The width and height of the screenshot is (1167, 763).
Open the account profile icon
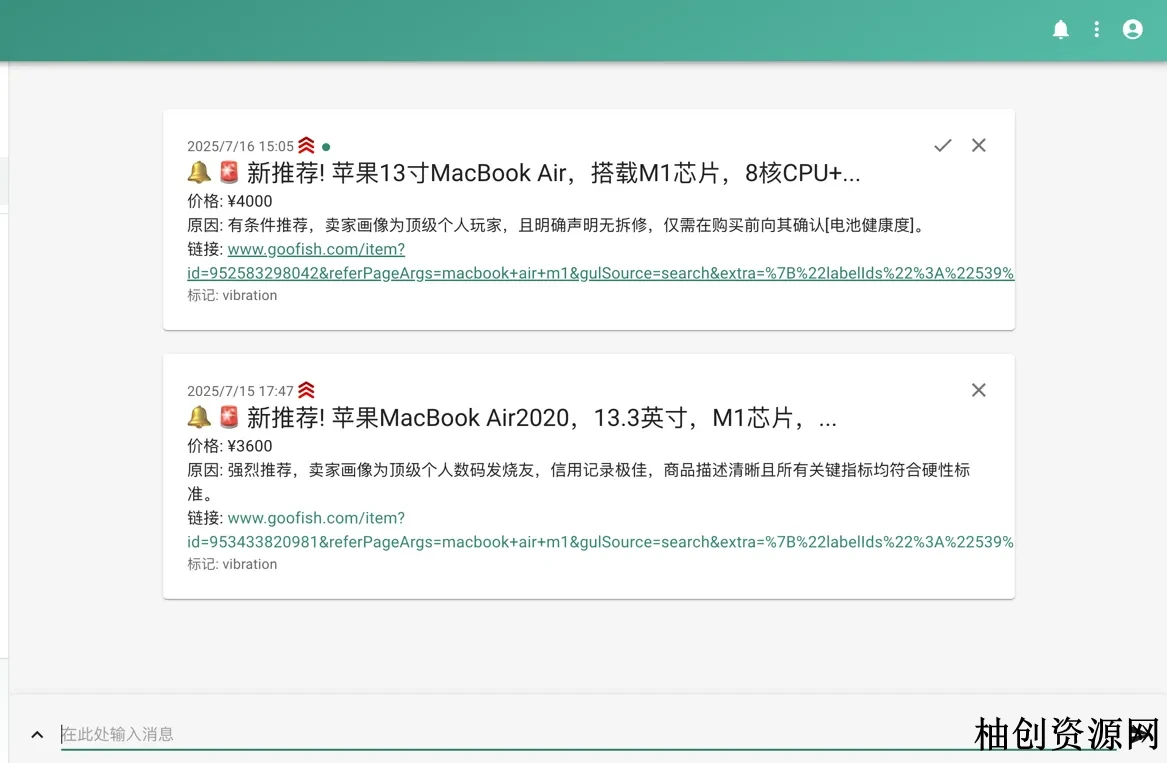tap(1133, 30)
